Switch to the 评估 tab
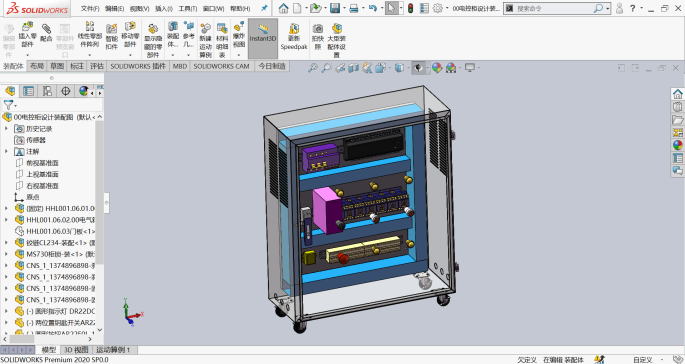 pos(97,66)
